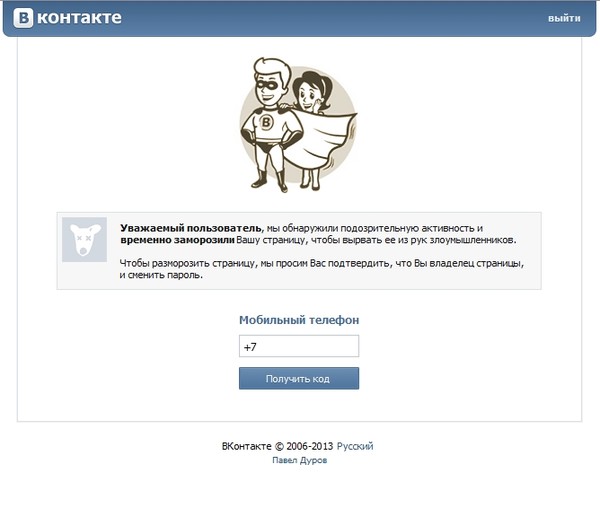Click the "Чтобы разморозить страницу" paragraph
The image size is (600, 508).
coord(321,269)
